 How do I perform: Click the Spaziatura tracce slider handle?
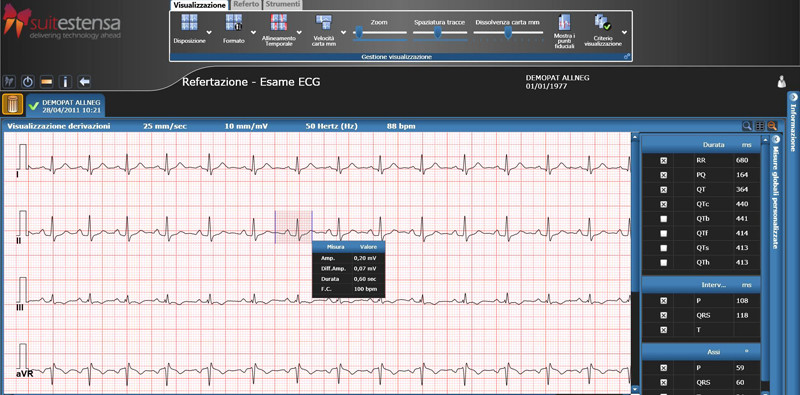437,32
